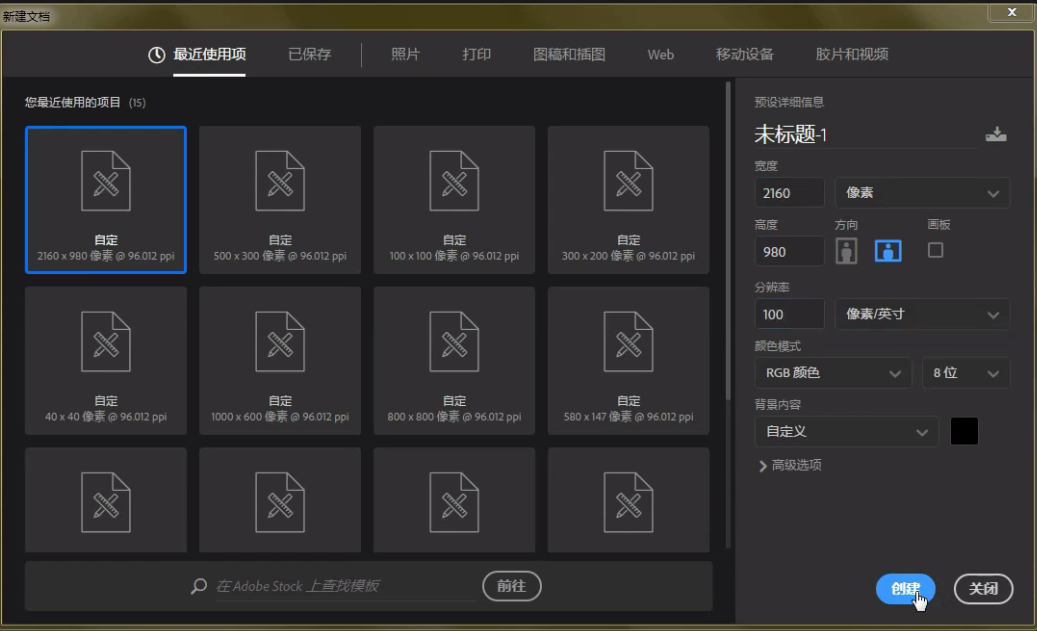Click the 前往 button
The image size is (1037, 631).
point(512,586)
